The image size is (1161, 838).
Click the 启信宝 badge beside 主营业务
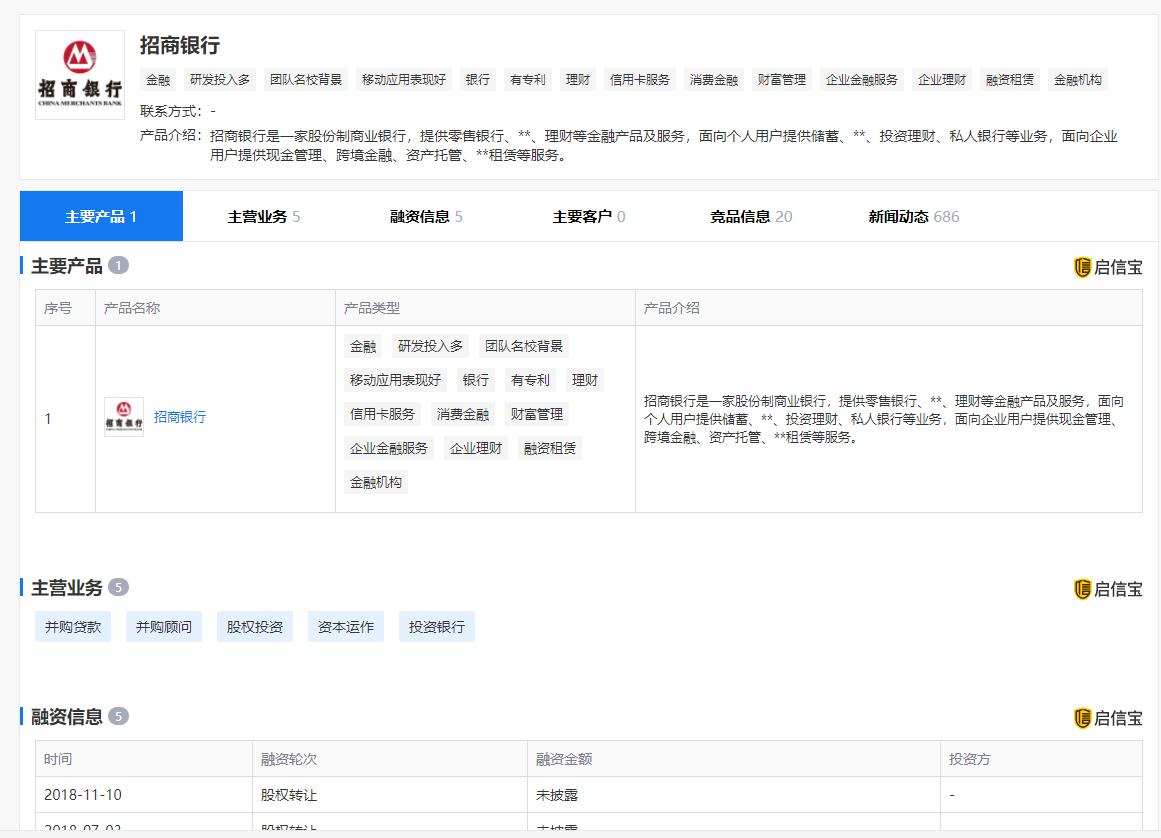click(1110, 588)
